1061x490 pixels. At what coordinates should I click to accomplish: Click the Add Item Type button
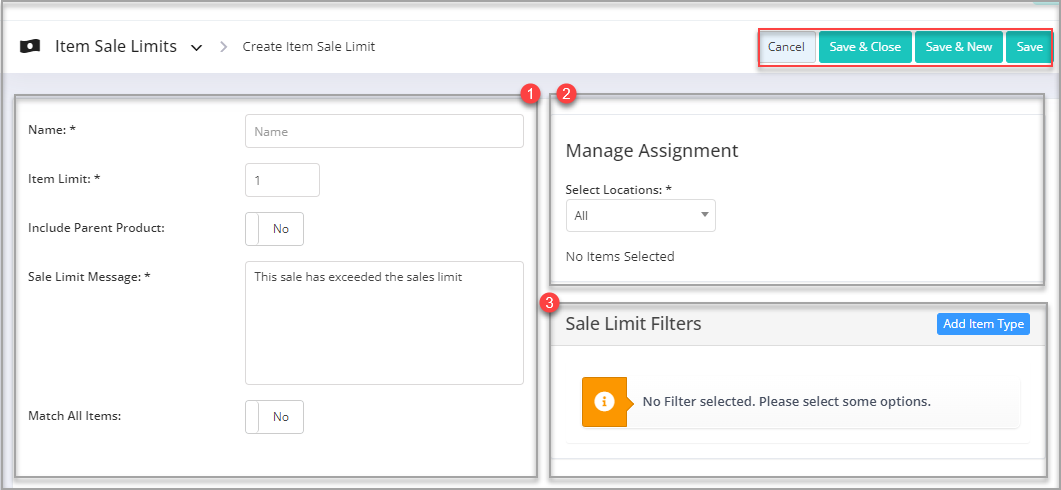(983, 324)
